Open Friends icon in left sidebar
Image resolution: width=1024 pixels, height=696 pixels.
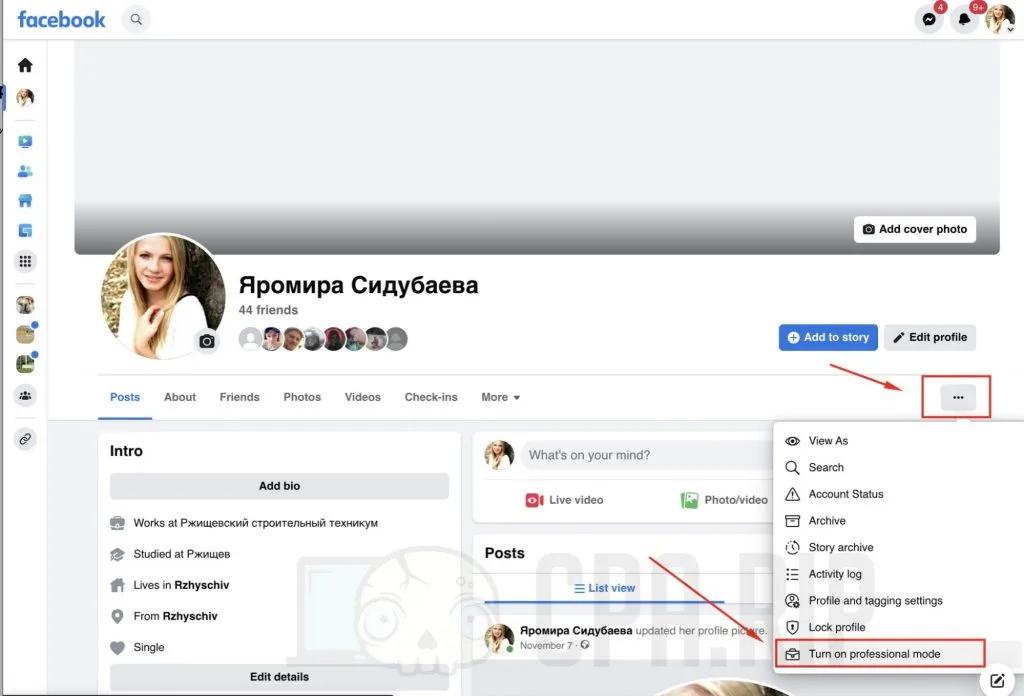coord(25,171)
